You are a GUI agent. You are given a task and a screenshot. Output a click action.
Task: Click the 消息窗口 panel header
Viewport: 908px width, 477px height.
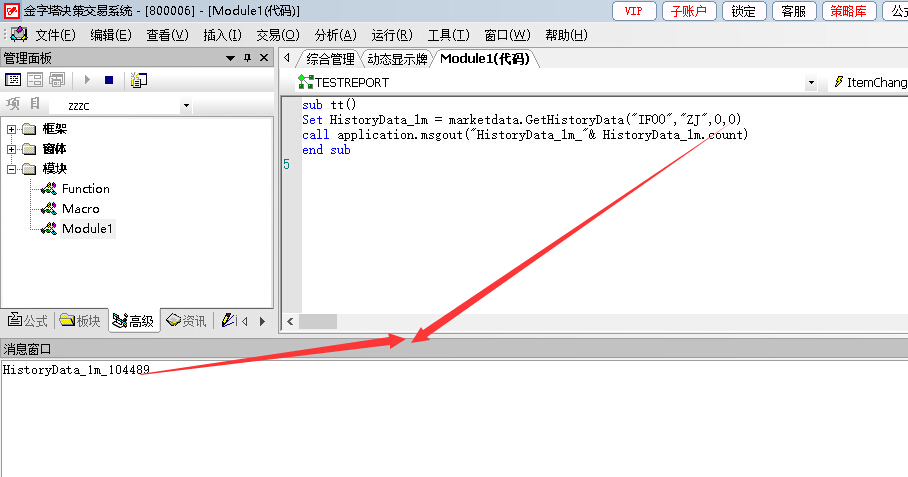click(x=454, y=349)
